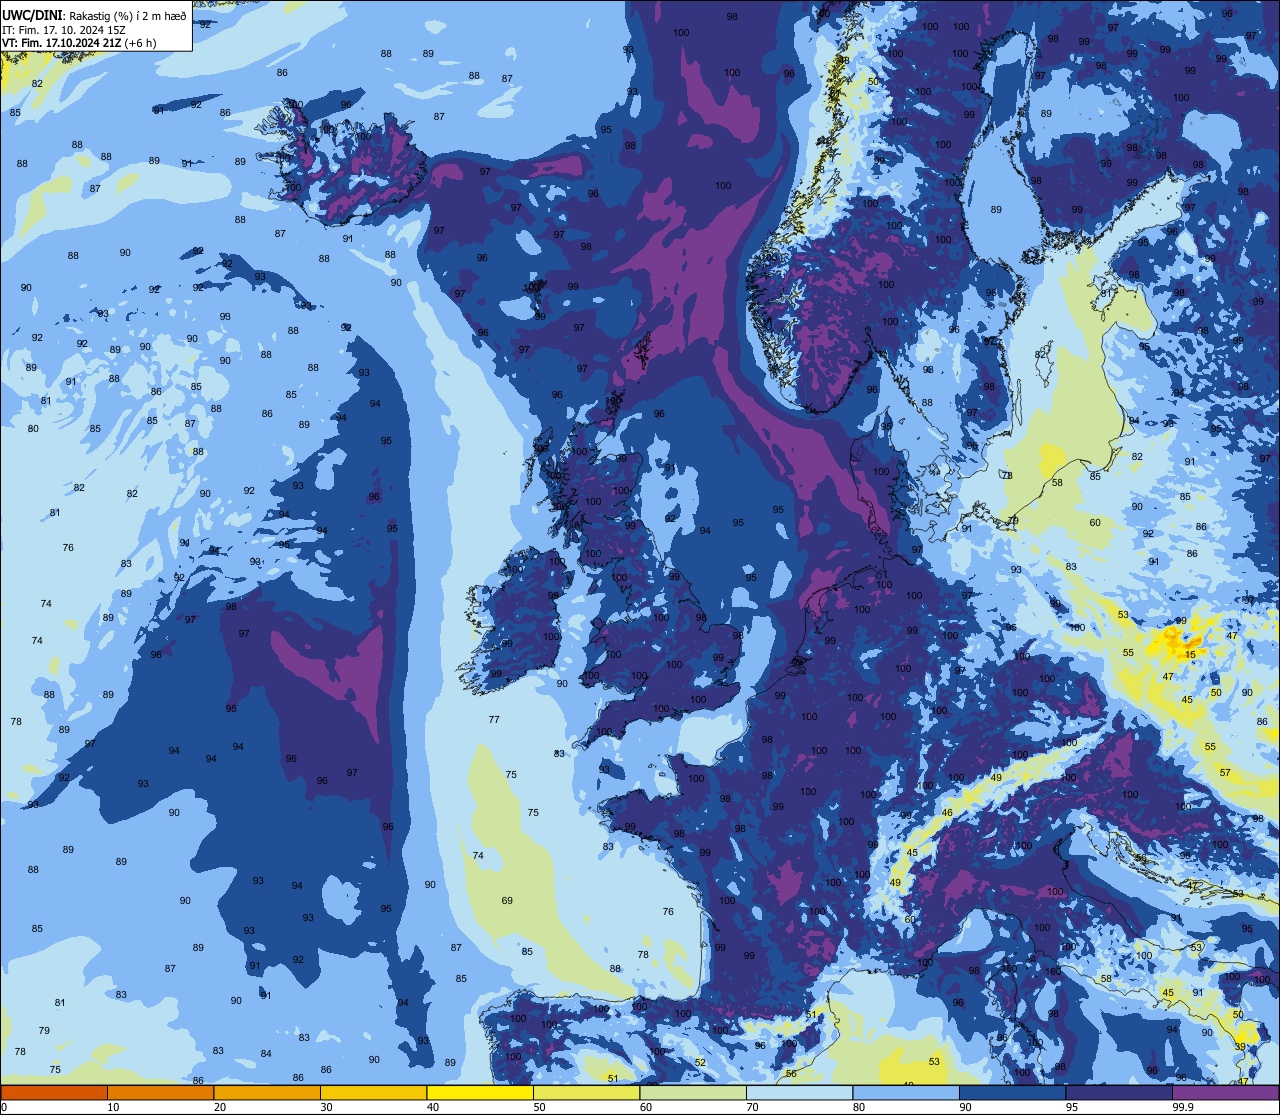Click the 30–40% amber legend segment
The height and width of the screenshot is (1115, 1280).
pyautogui.click(x=373, y=1093)
